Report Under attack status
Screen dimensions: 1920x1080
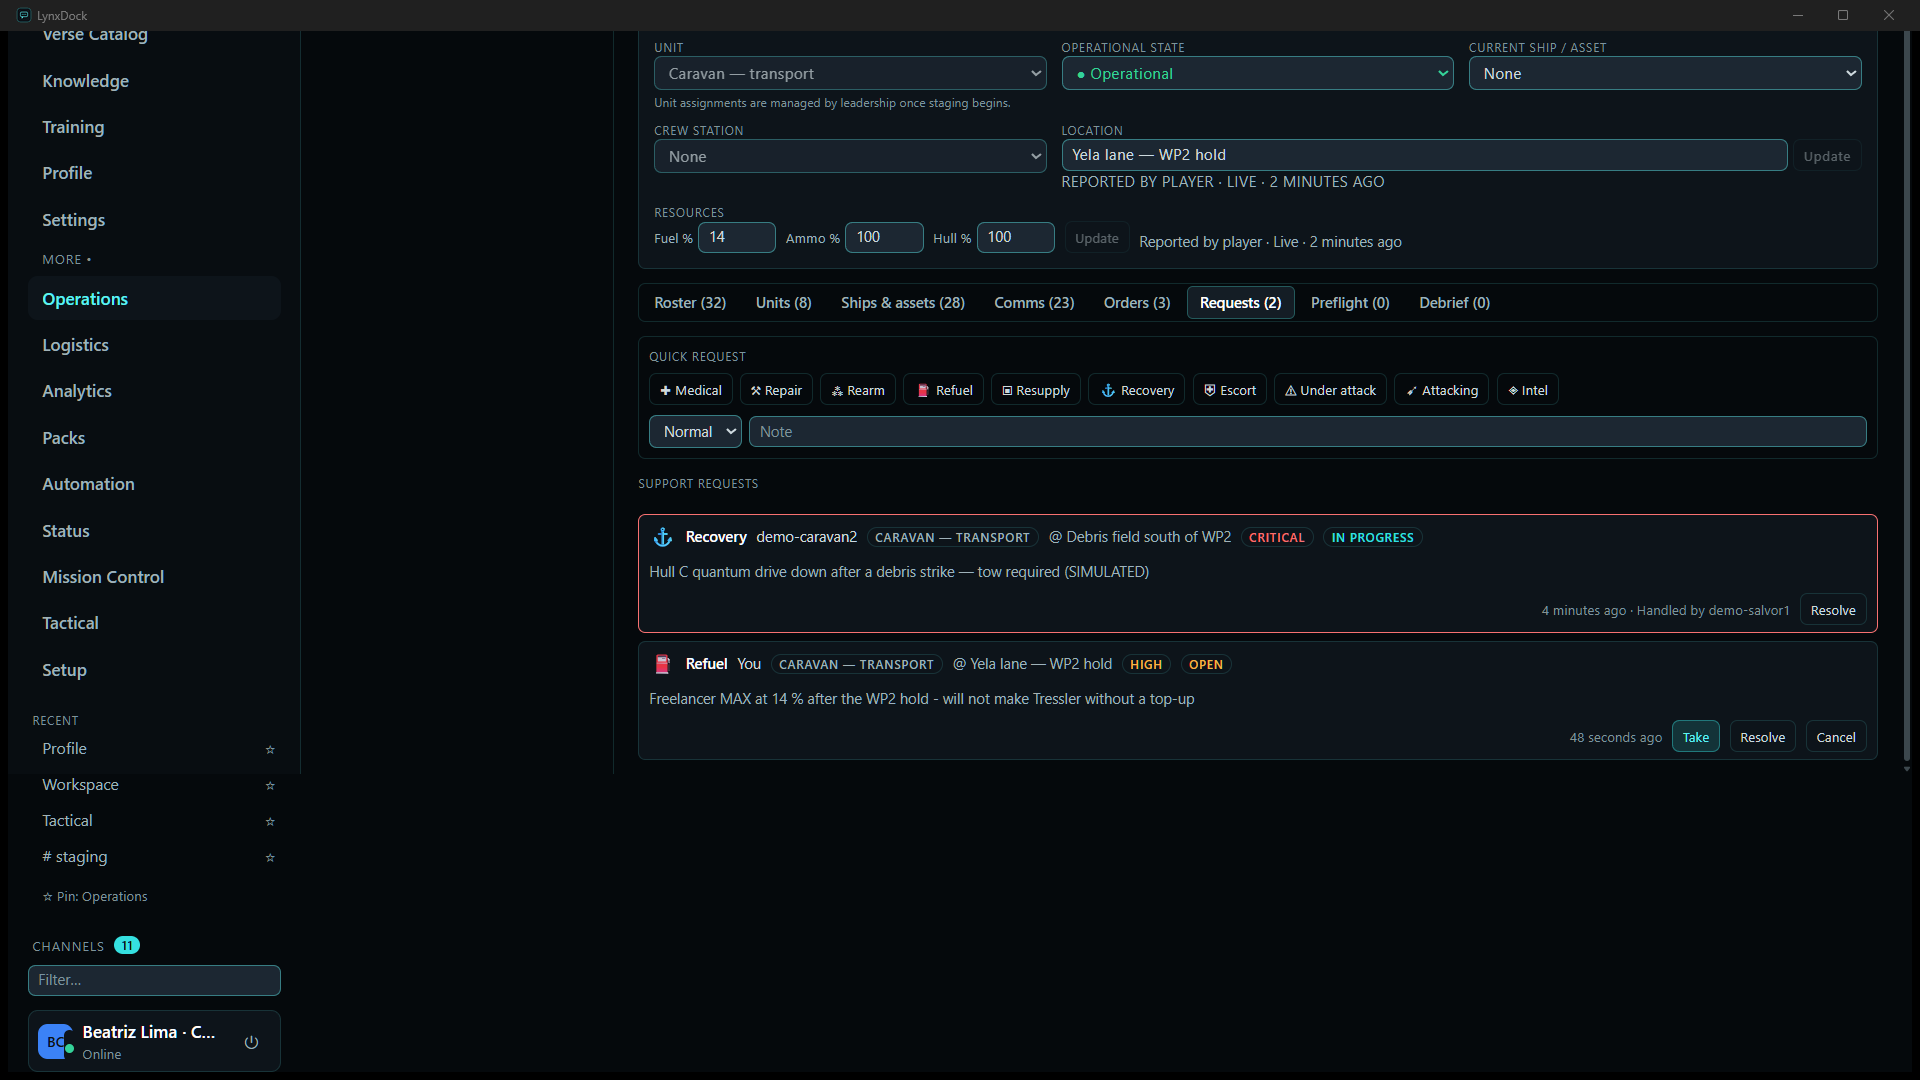(x=1330, y=390)
